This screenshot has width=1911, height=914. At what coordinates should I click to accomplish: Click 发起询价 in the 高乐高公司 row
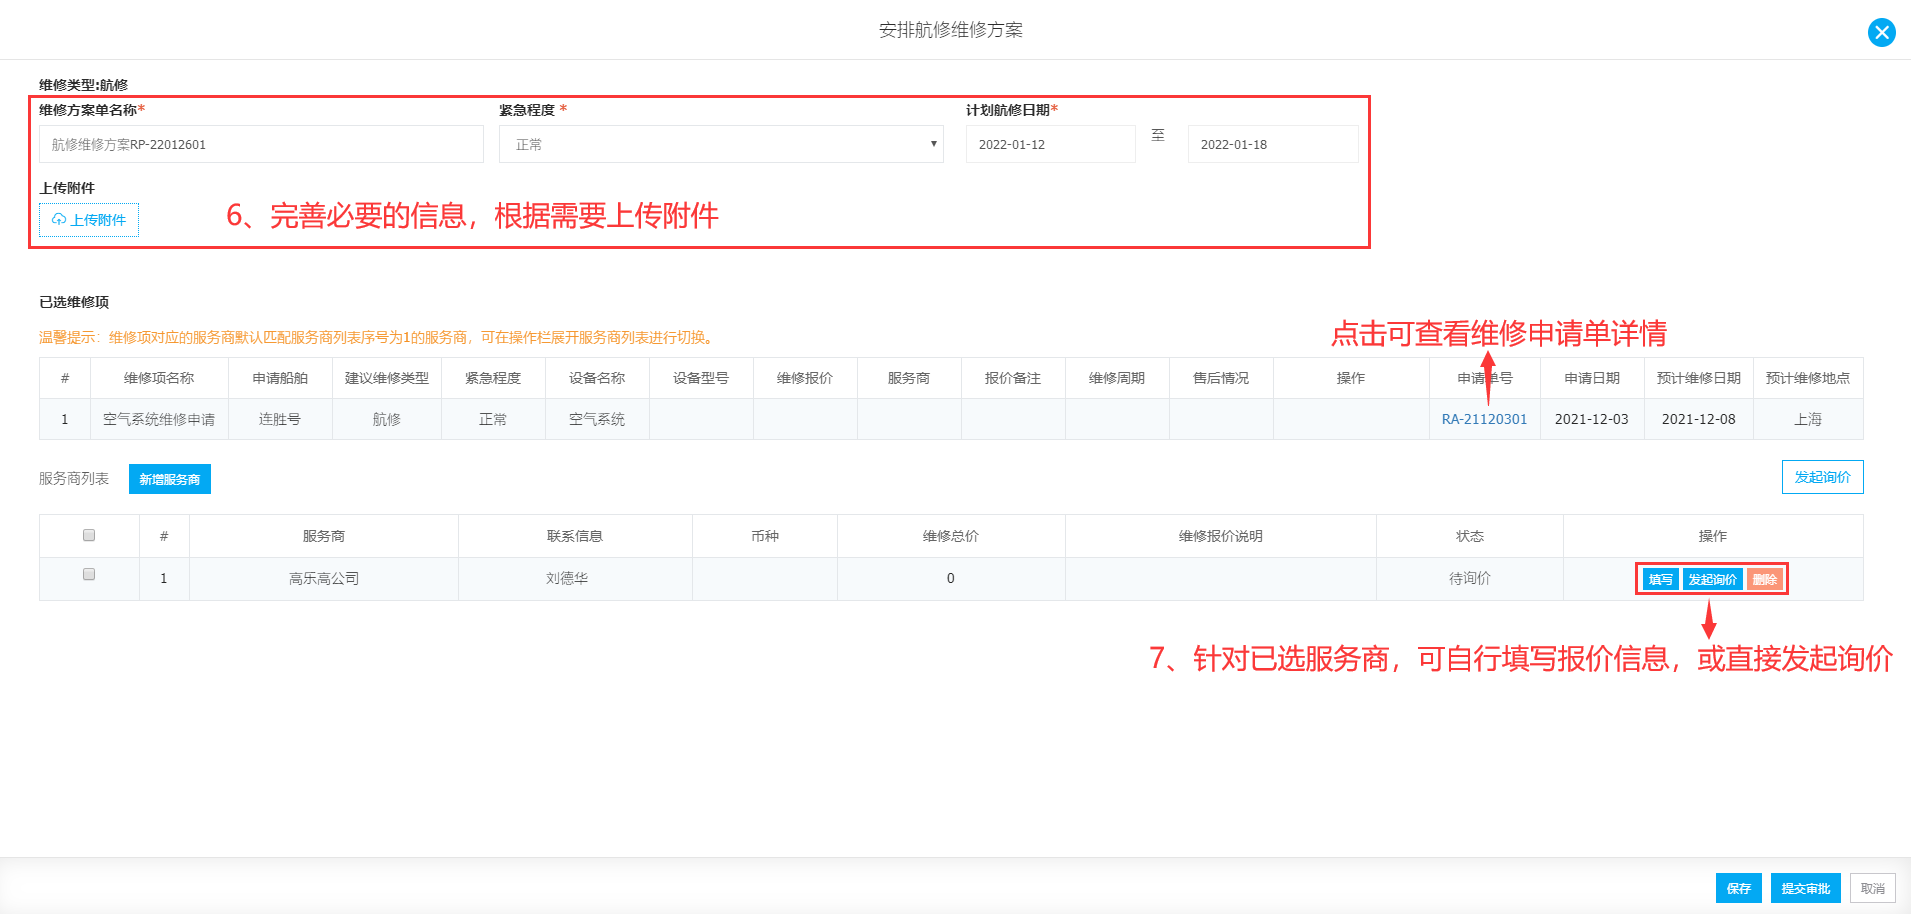coord(1712,579)
